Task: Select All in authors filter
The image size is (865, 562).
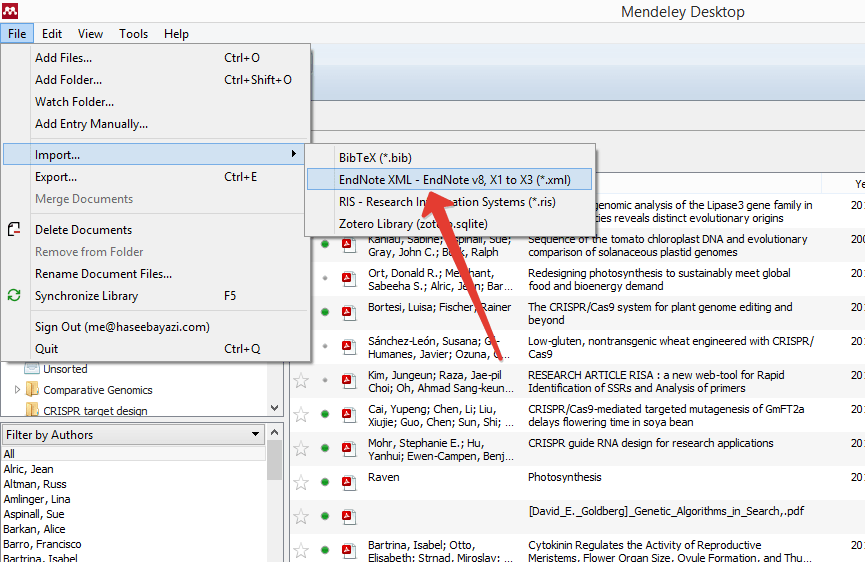Action: click(x=134, y=454)
